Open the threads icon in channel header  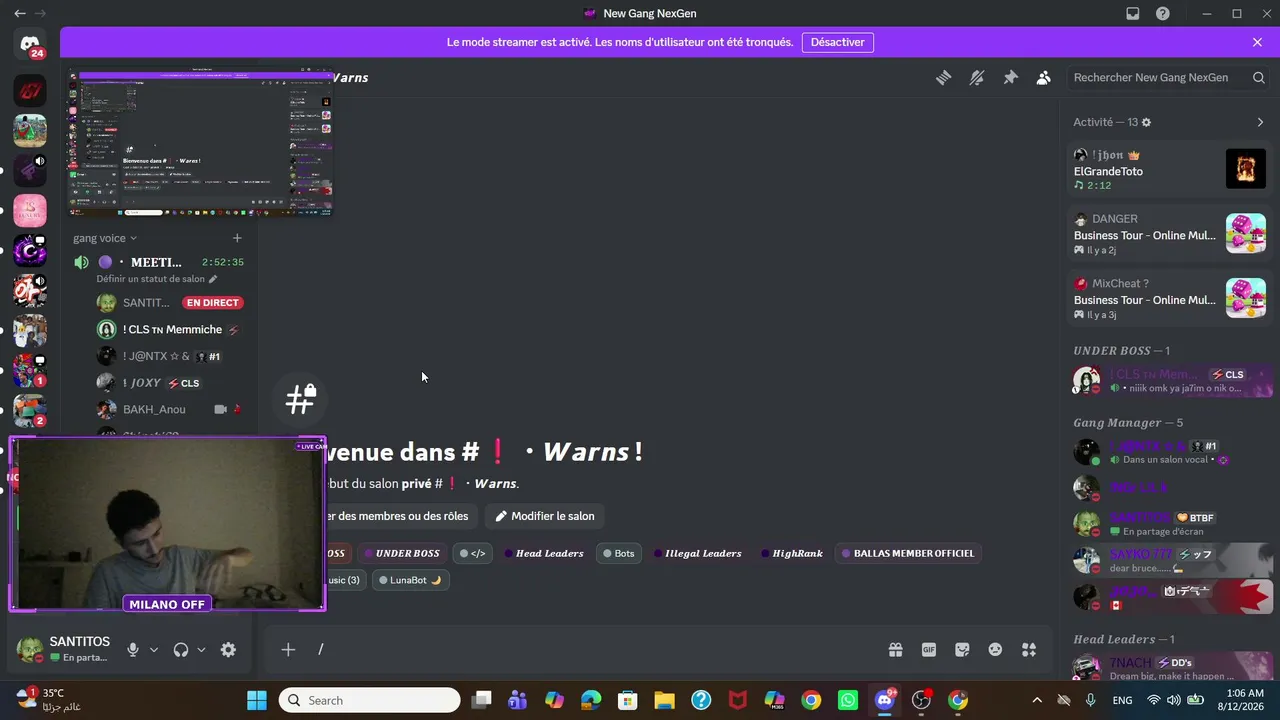[x=943, y=78]
